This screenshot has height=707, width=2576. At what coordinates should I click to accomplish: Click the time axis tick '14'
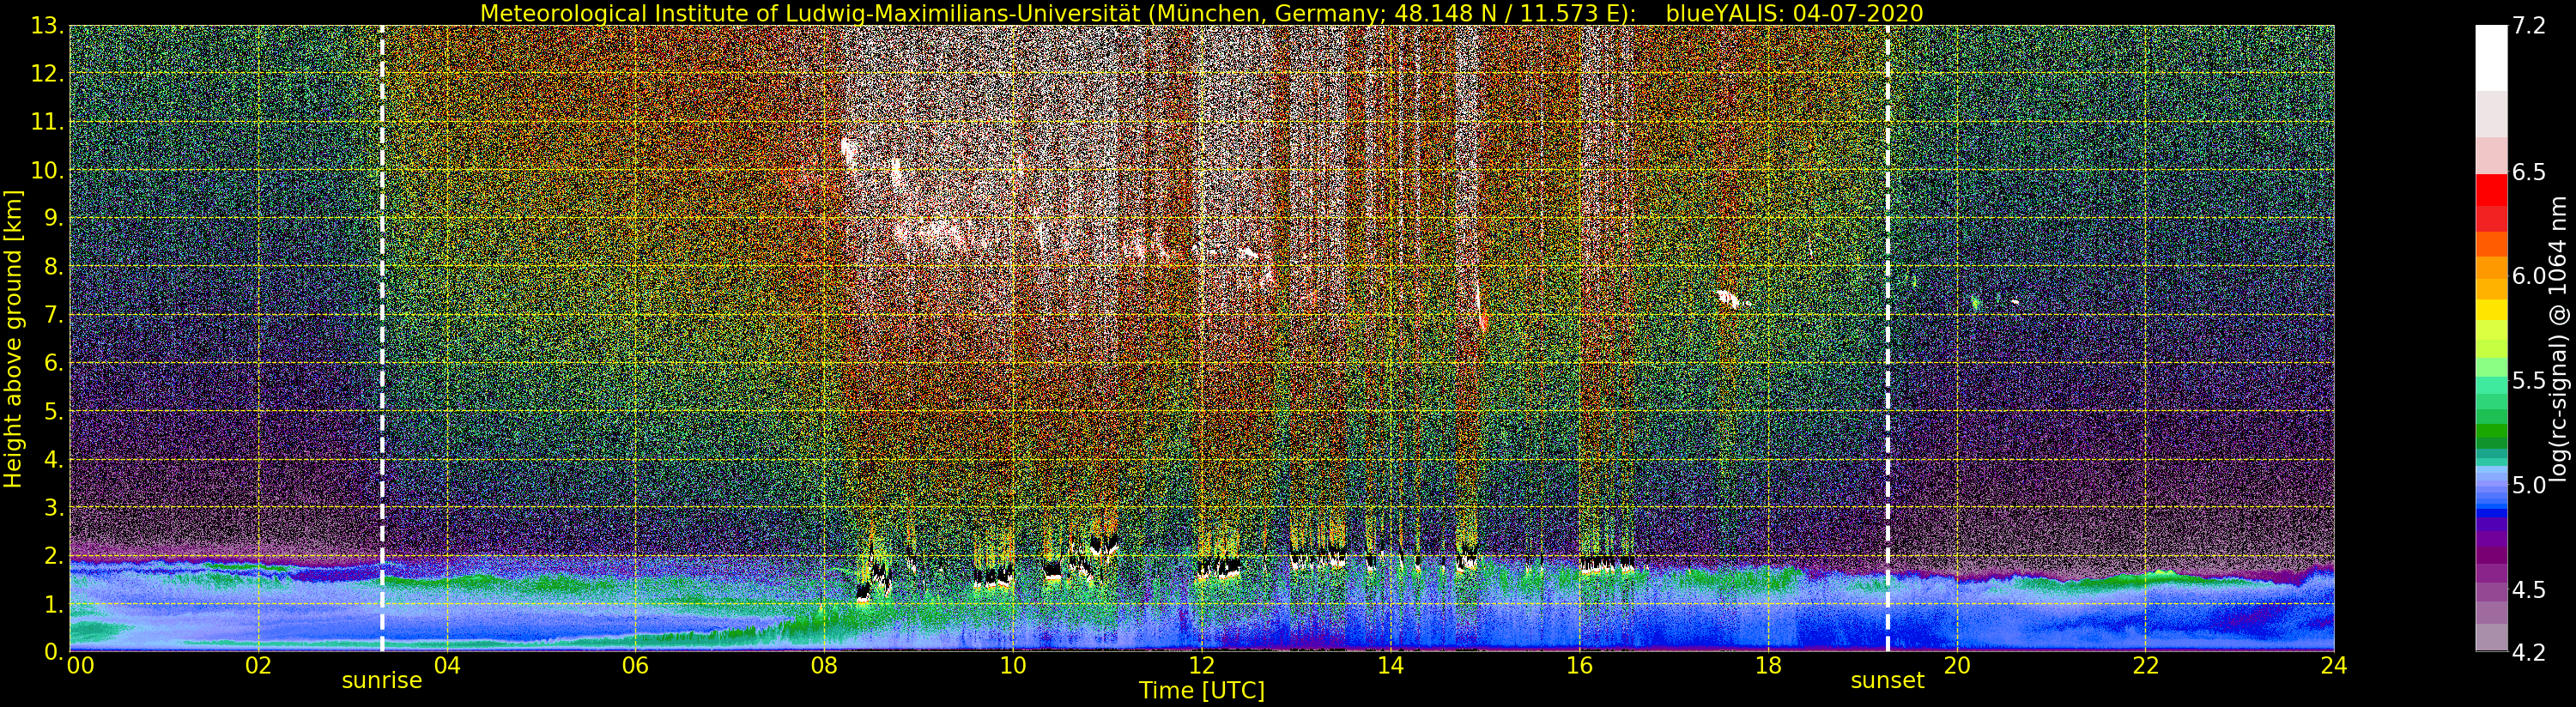[1390, 665]
